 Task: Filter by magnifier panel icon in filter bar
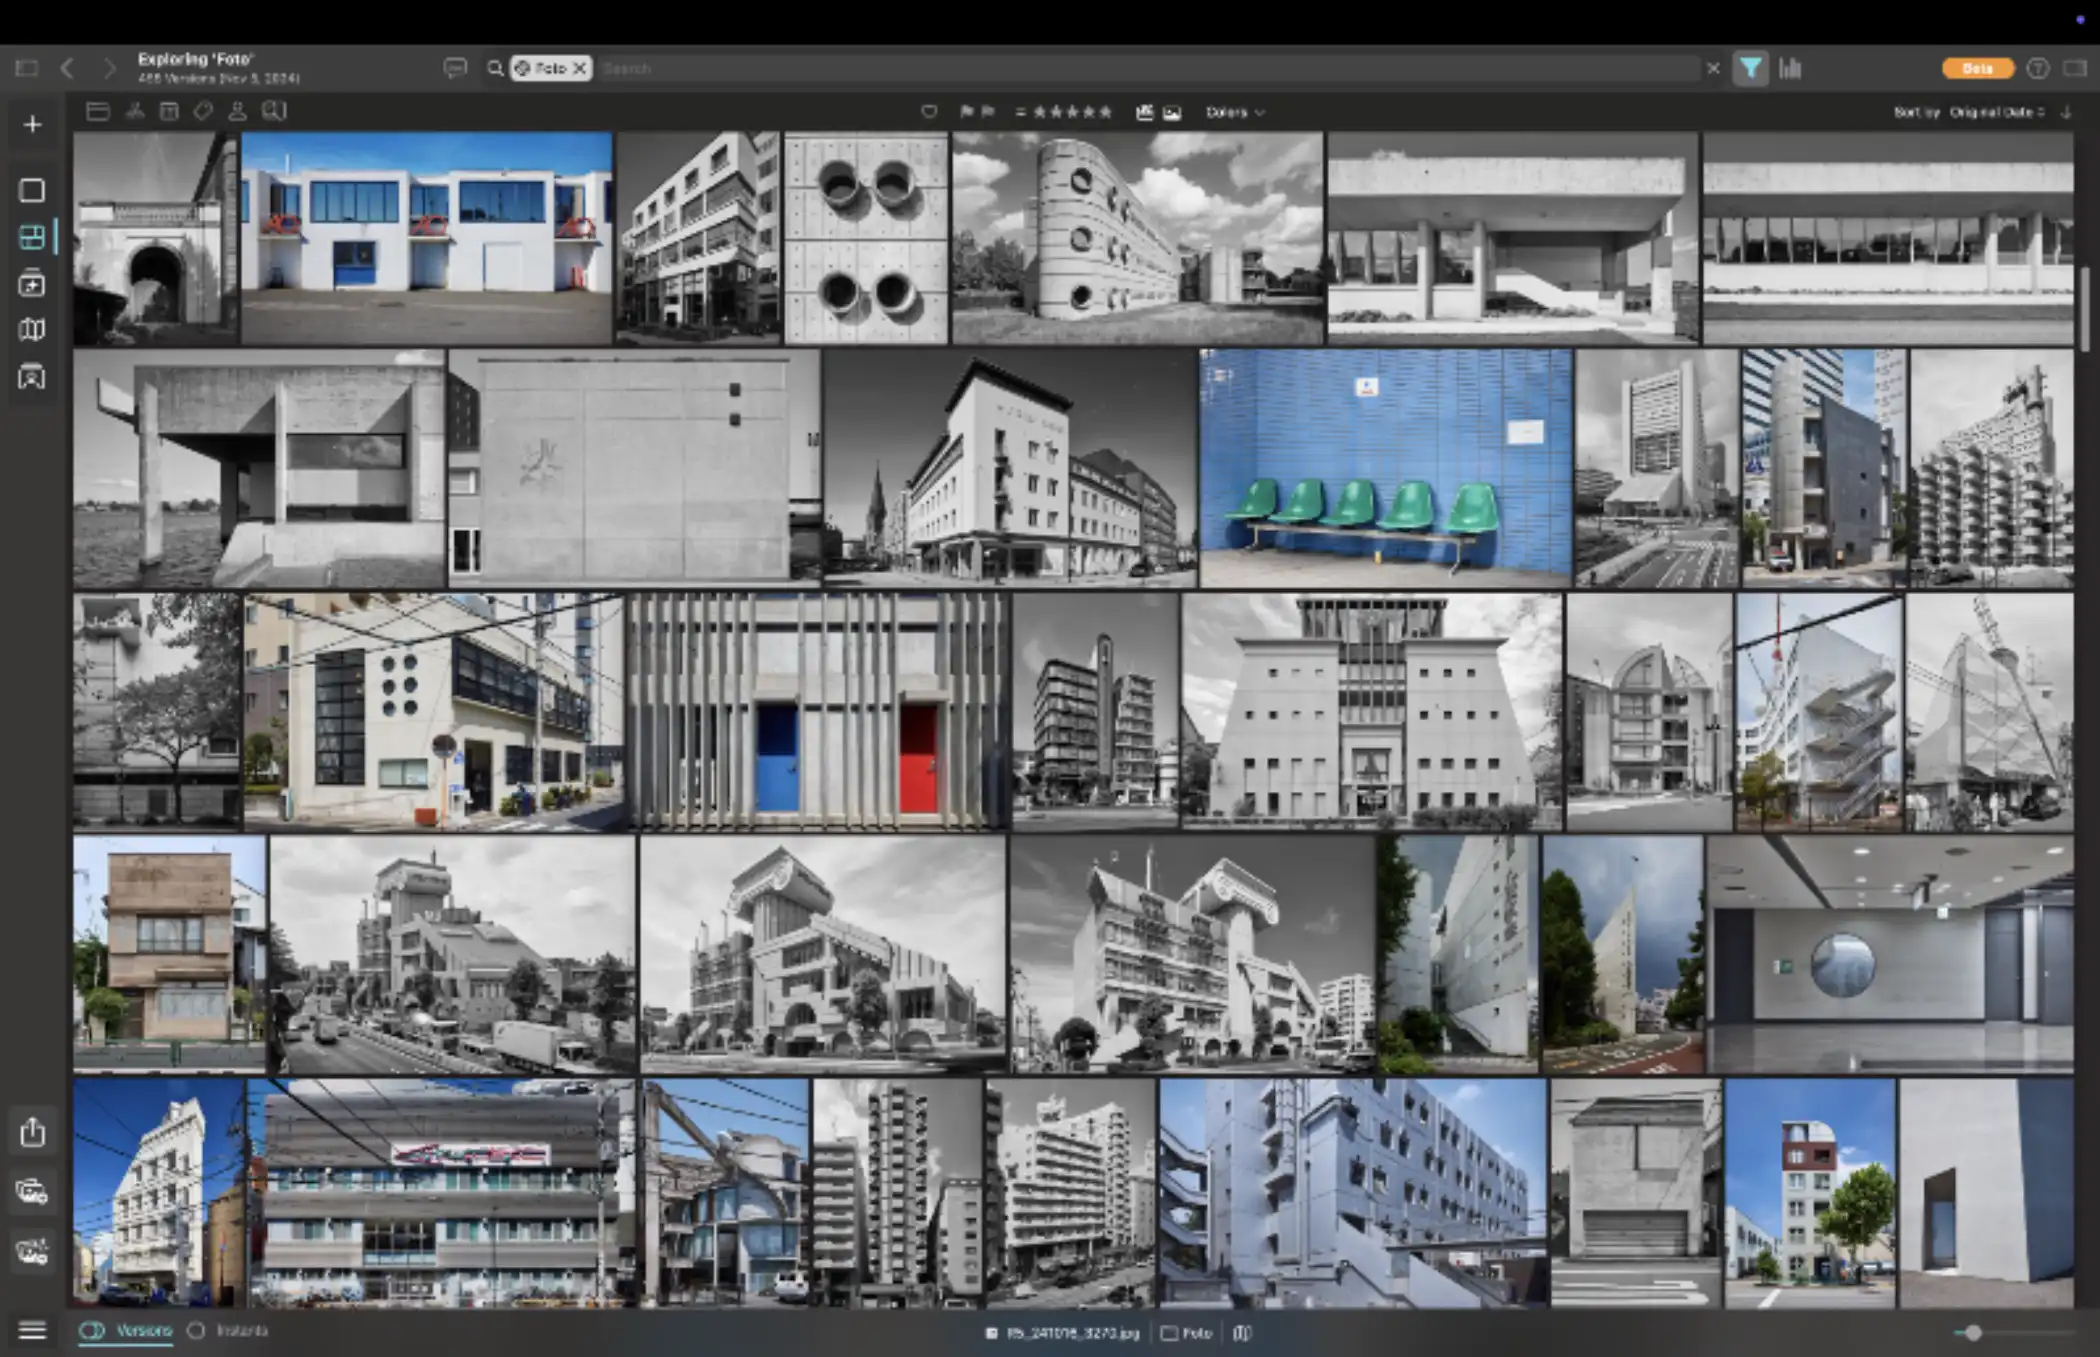[274, 112]
